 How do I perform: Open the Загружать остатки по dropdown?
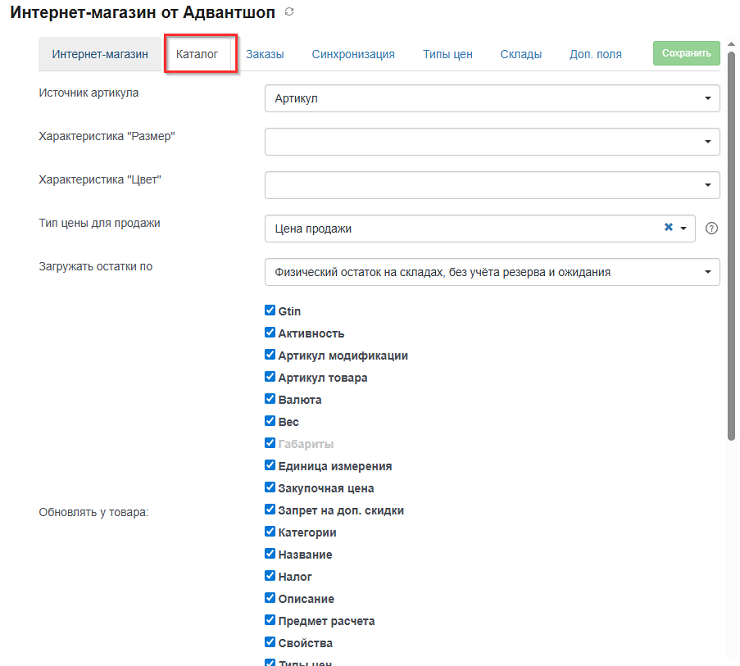click(492, 272)
